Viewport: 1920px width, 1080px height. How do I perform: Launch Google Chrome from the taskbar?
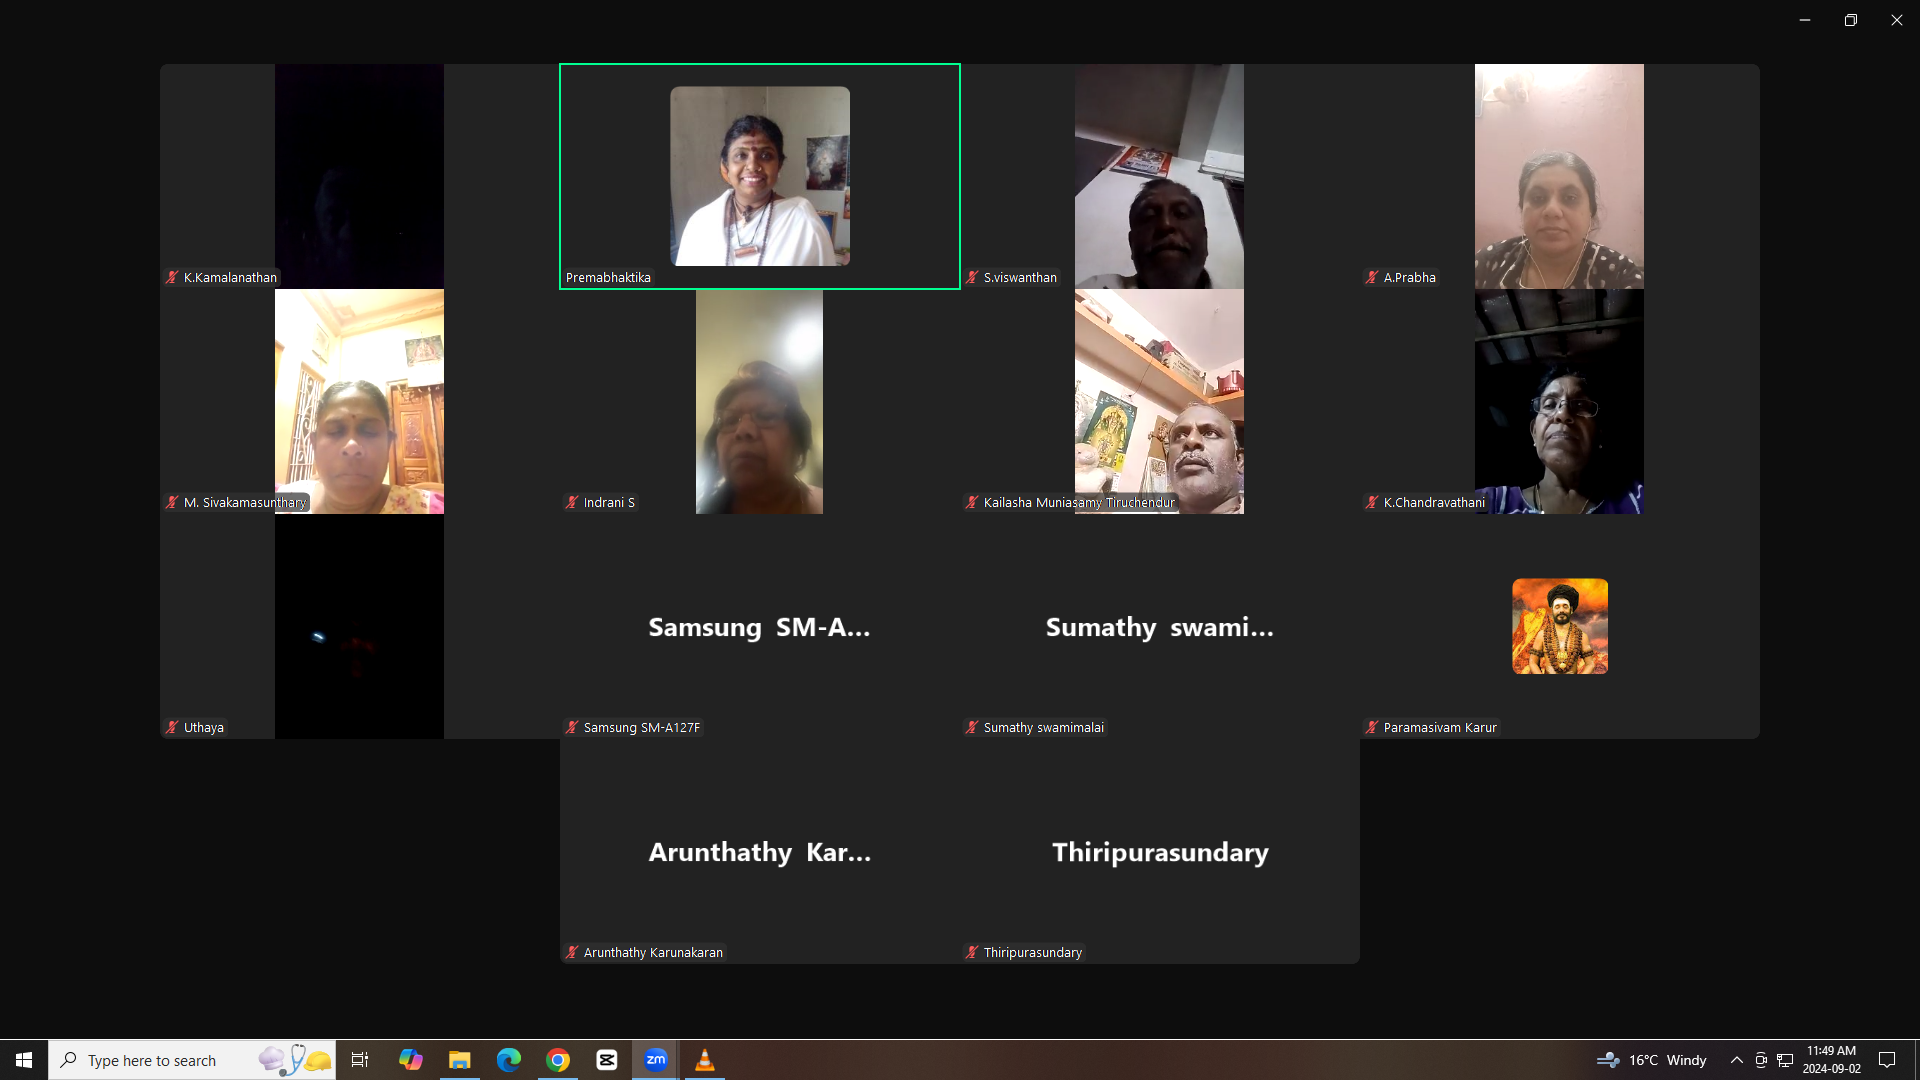click(x=558, y=1060)
